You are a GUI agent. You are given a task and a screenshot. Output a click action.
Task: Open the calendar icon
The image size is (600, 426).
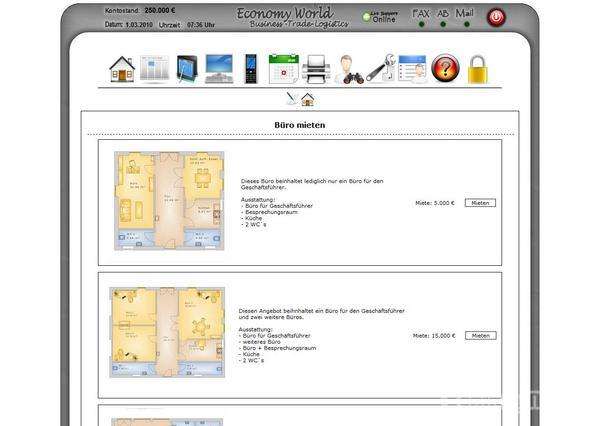click(284, 70)
